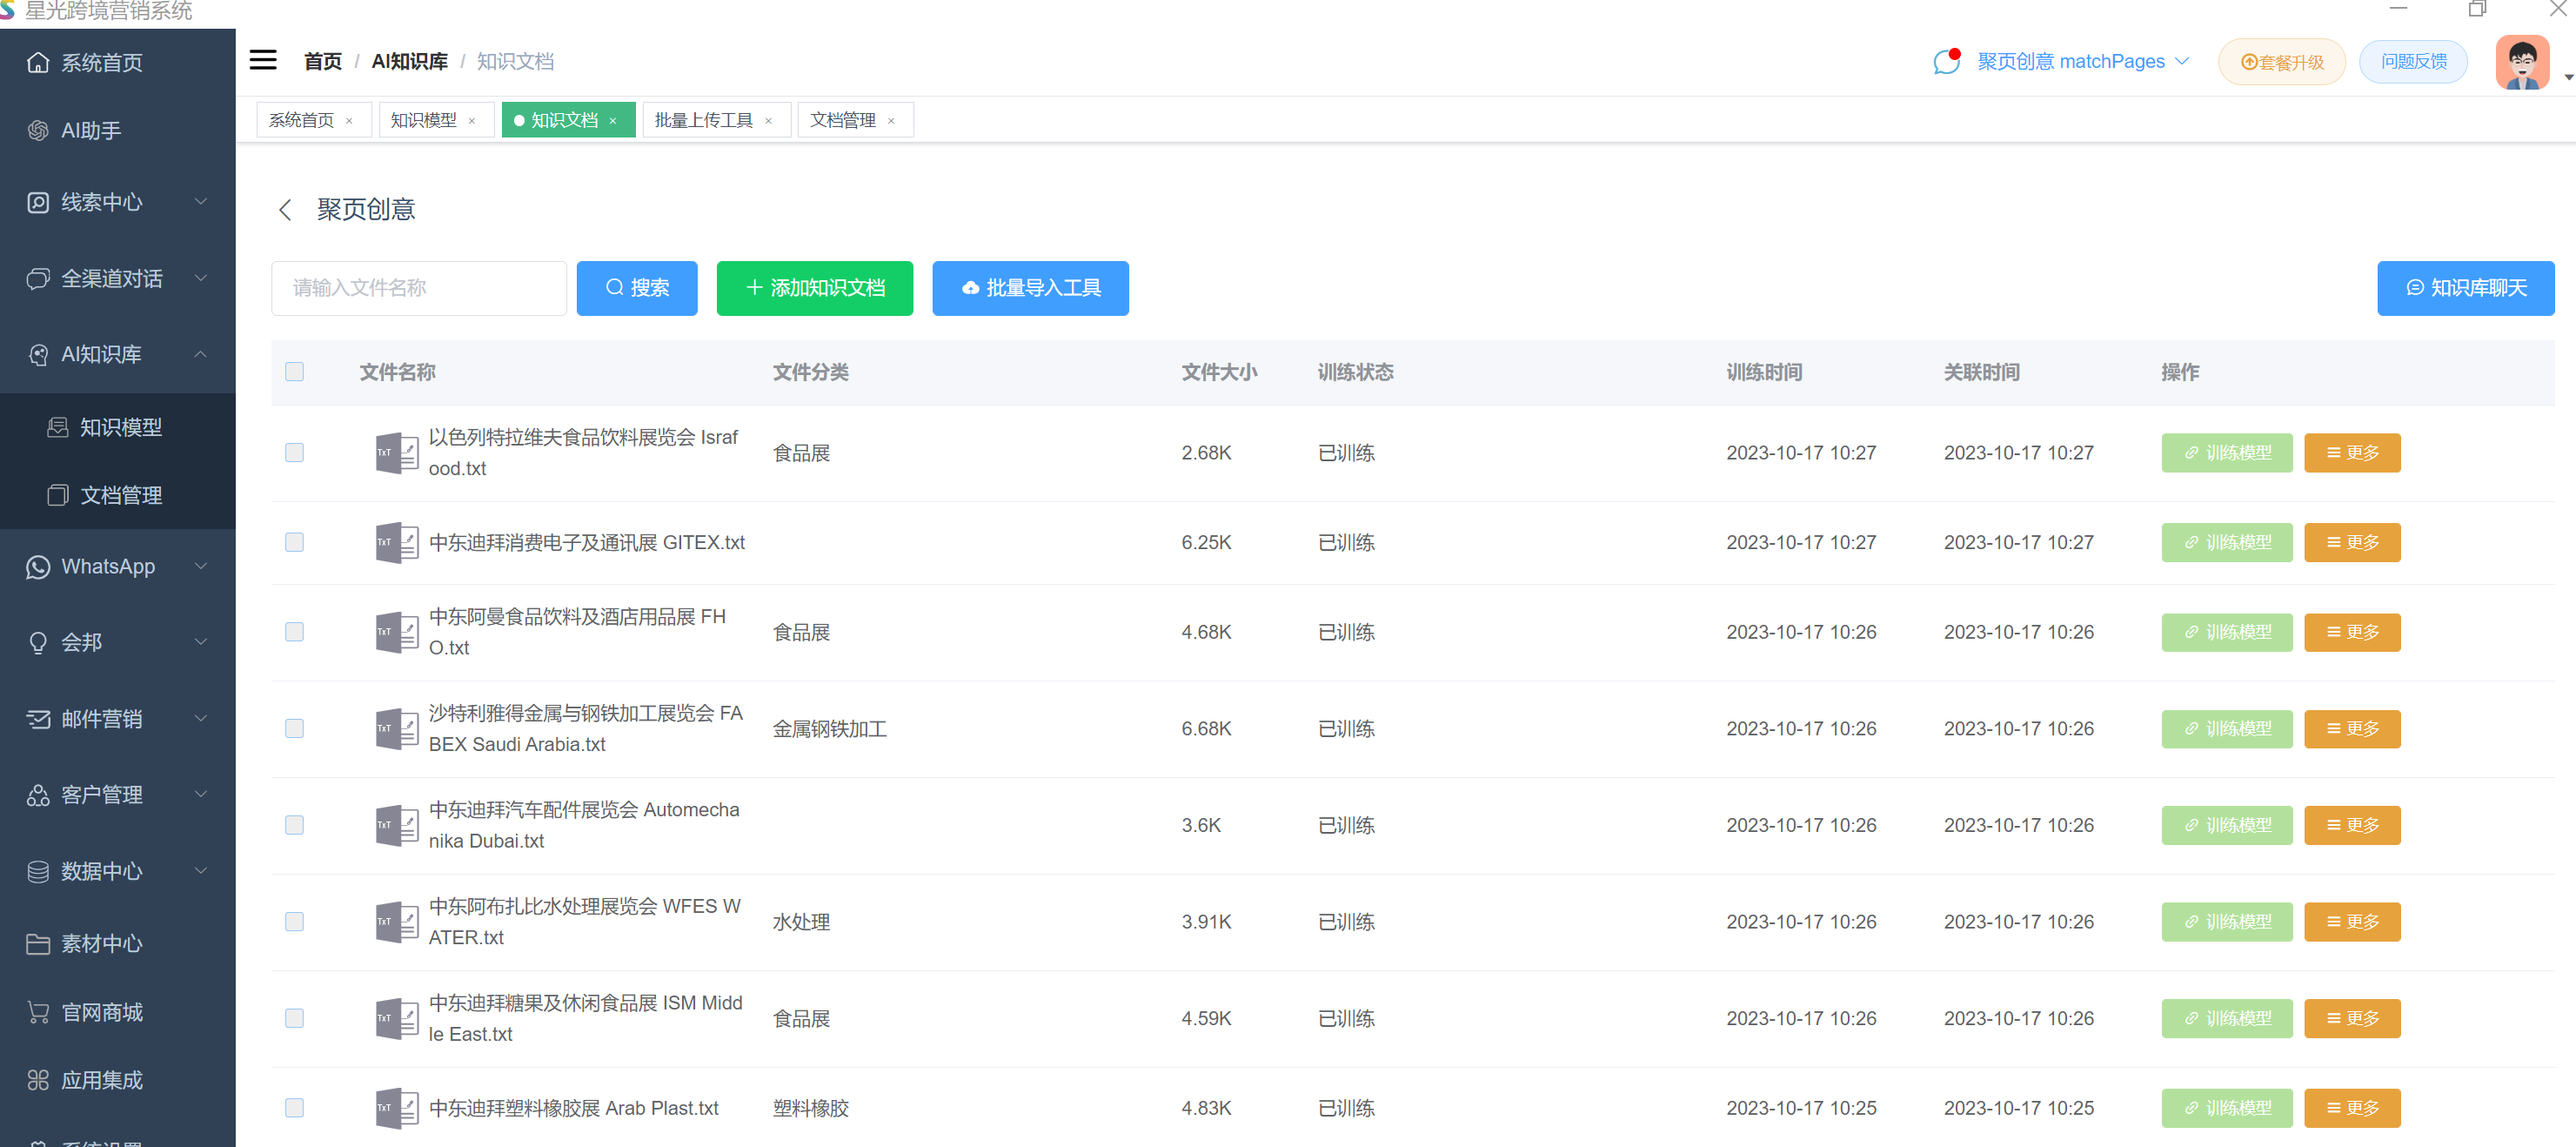The height and width of the screenshot is (1147, 2576).
Task: Go back using arrow beside 聚页创意
Action: (x=285, y=209)
